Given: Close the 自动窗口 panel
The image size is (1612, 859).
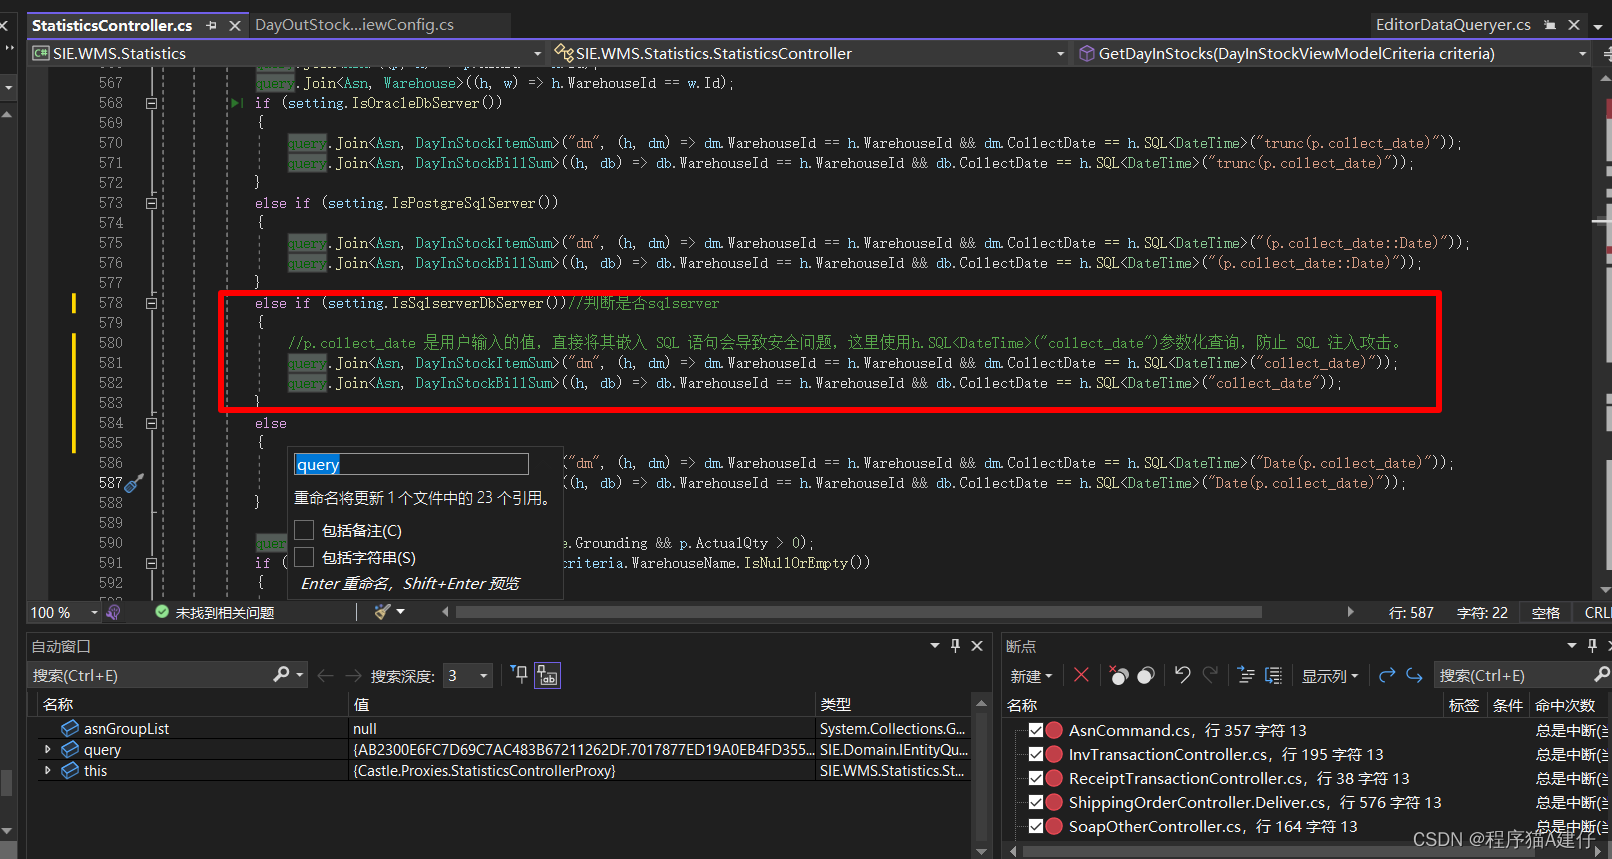Looking at the screenshot, I should click(977, 646).
